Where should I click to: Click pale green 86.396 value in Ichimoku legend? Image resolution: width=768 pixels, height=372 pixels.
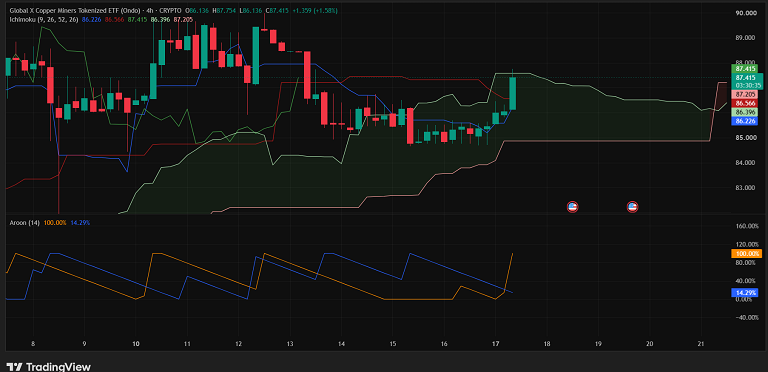click(160, 20)
